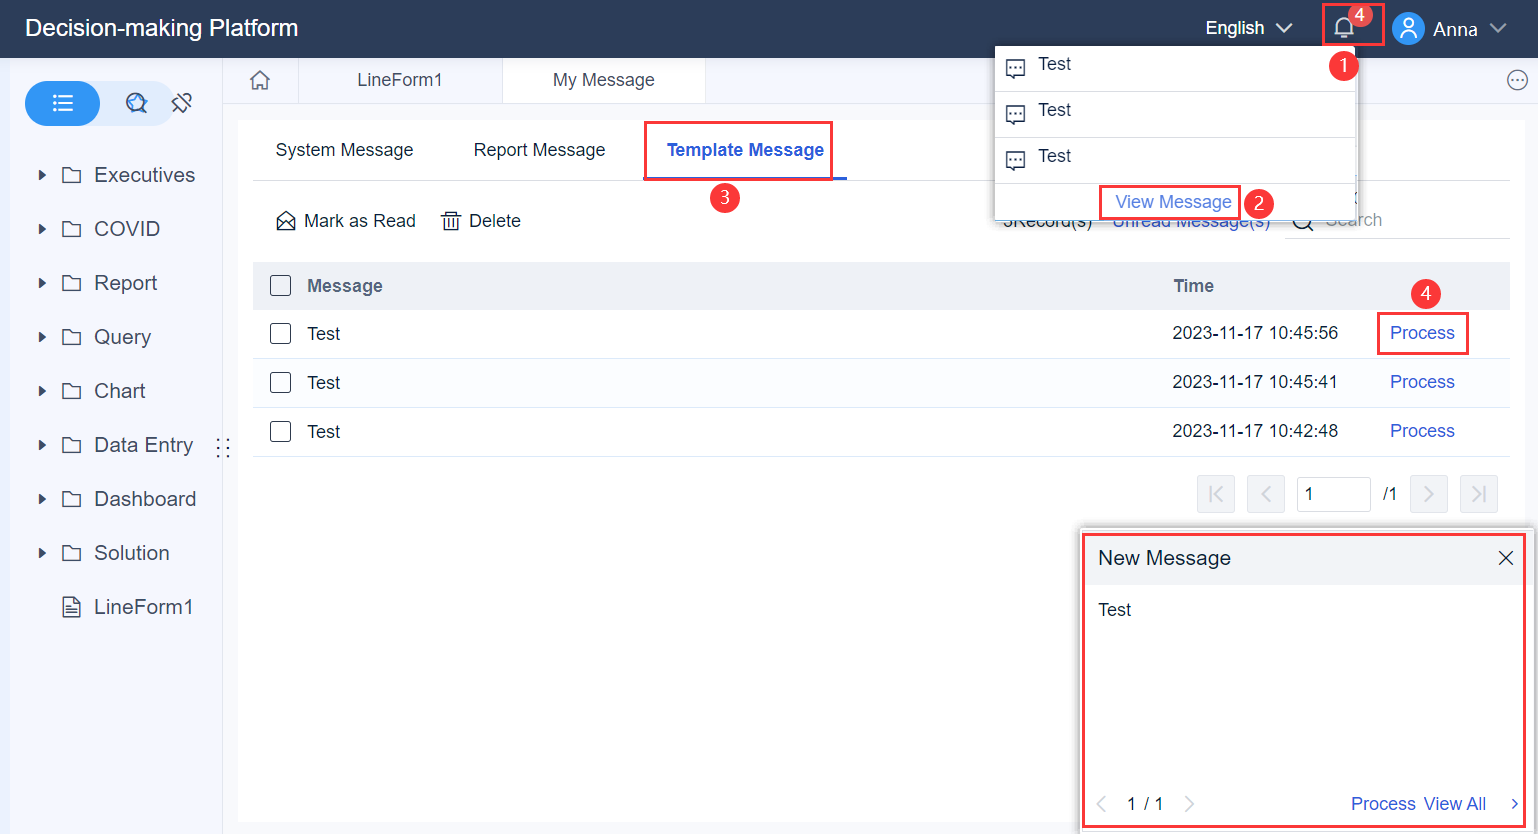Select the Template Message tab
Screen dimensions: 1538x834
[745, 150]
